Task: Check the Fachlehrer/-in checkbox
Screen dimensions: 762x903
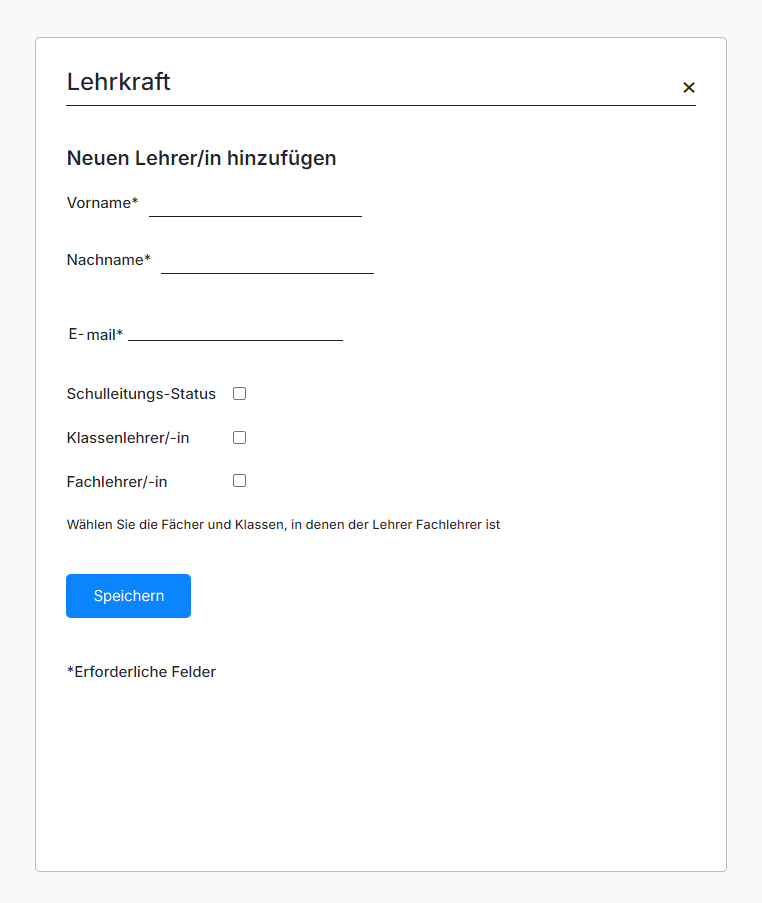Action: point(240,481)
